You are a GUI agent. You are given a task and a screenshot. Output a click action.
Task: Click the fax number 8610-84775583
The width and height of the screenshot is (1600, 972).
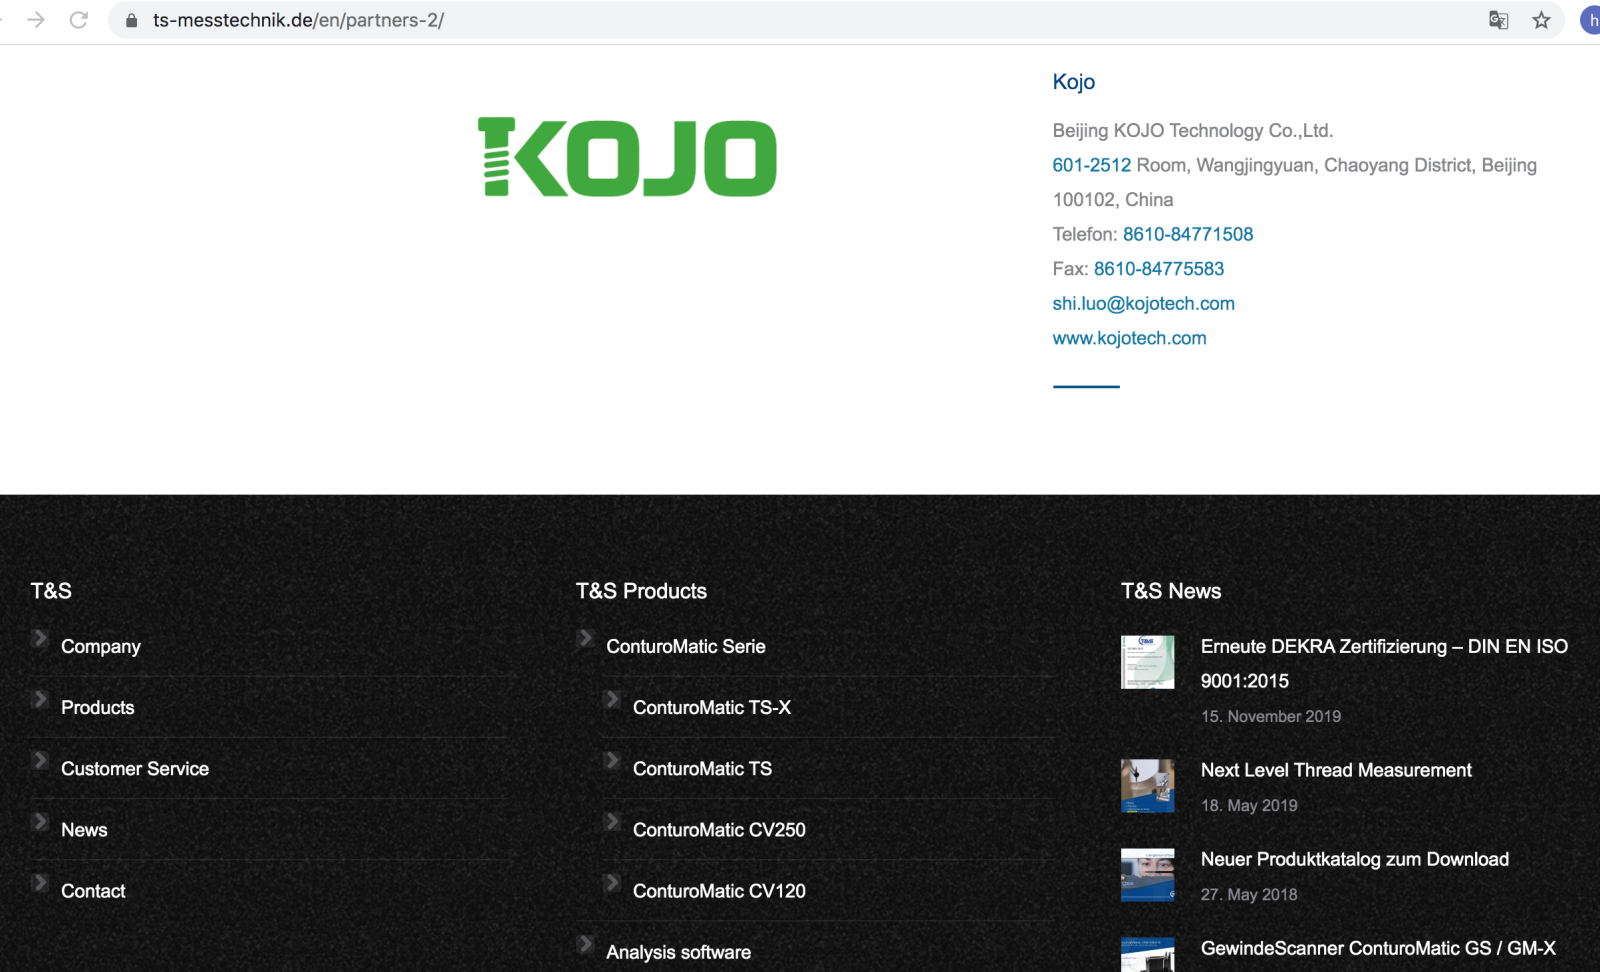coord(1158,269)
